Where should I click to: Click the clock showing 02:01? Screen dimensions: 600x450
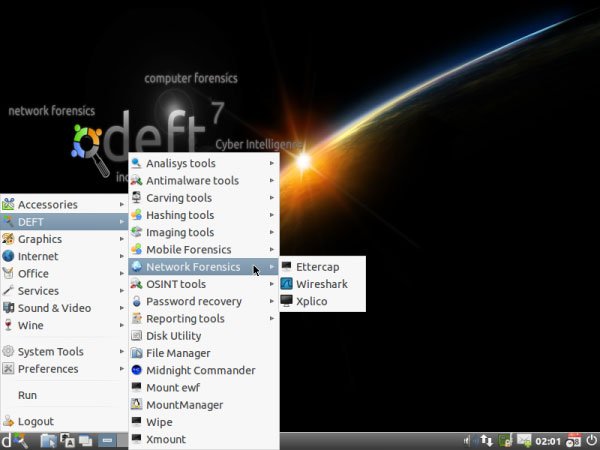click(548, 442)
